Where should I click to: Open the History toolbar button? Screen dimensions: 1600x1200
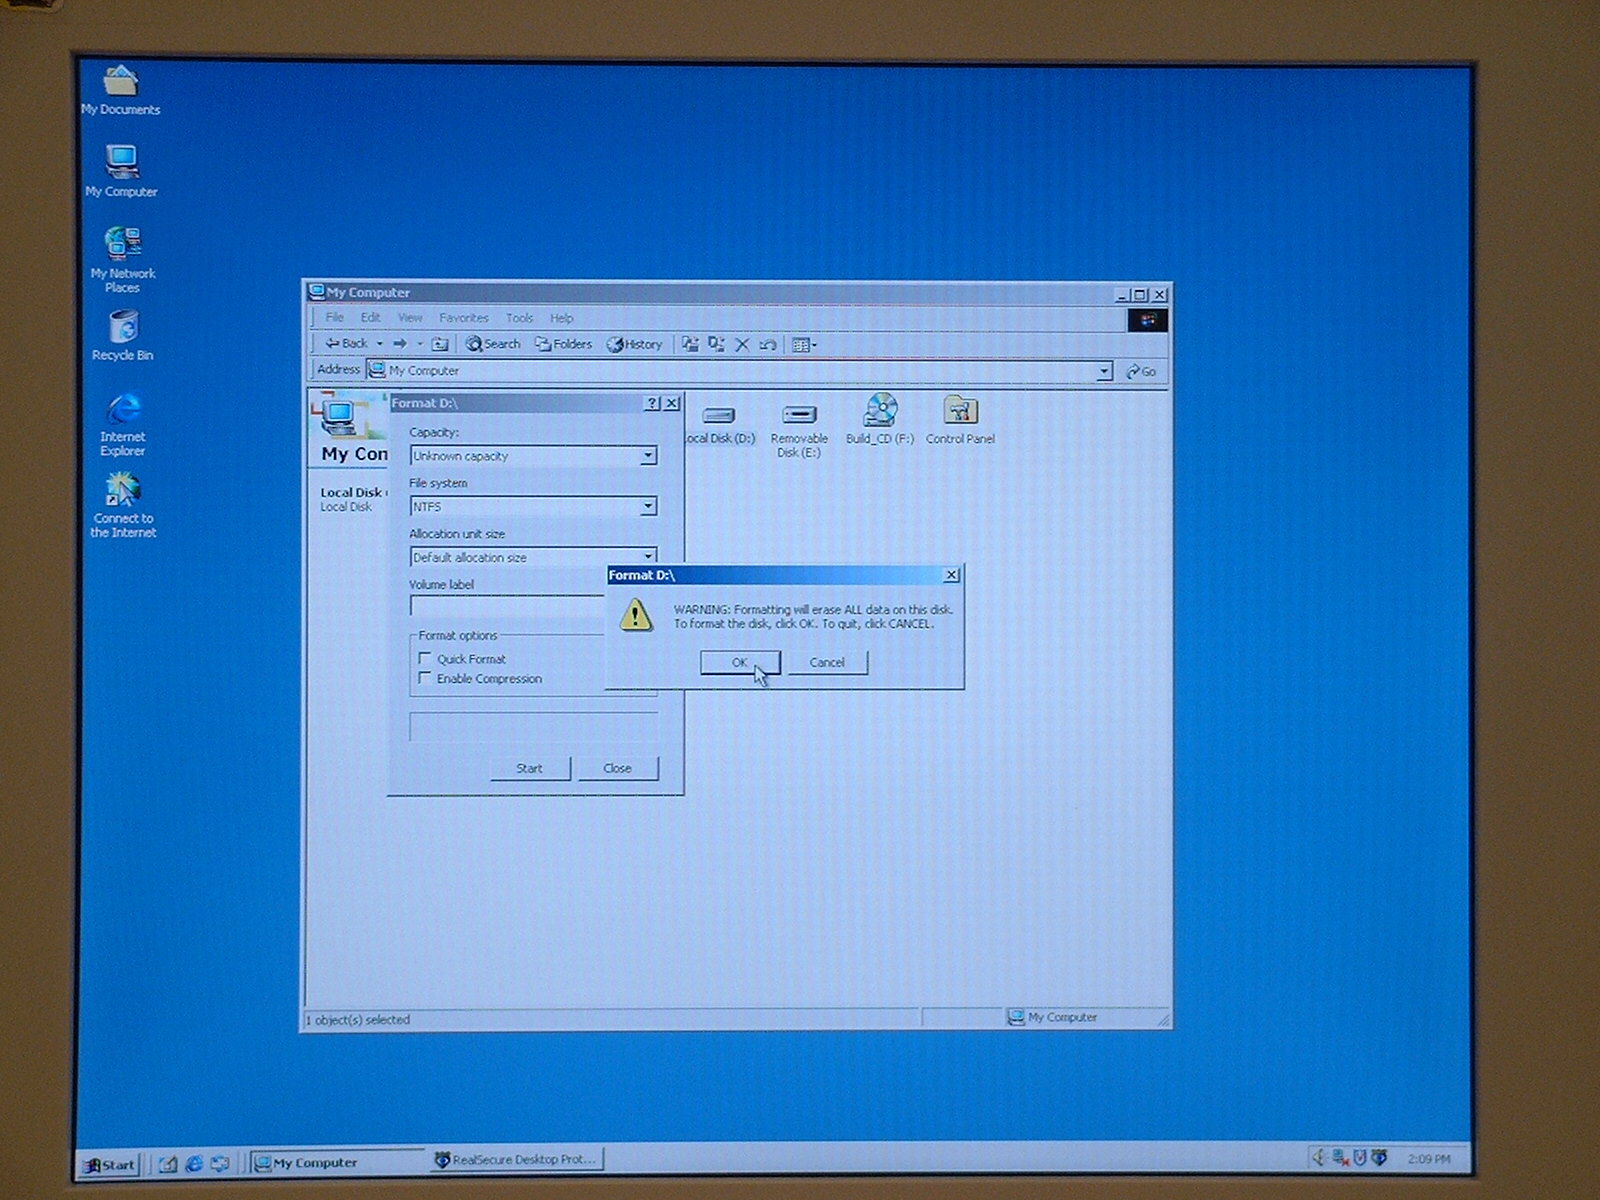[x=635, y=344]
